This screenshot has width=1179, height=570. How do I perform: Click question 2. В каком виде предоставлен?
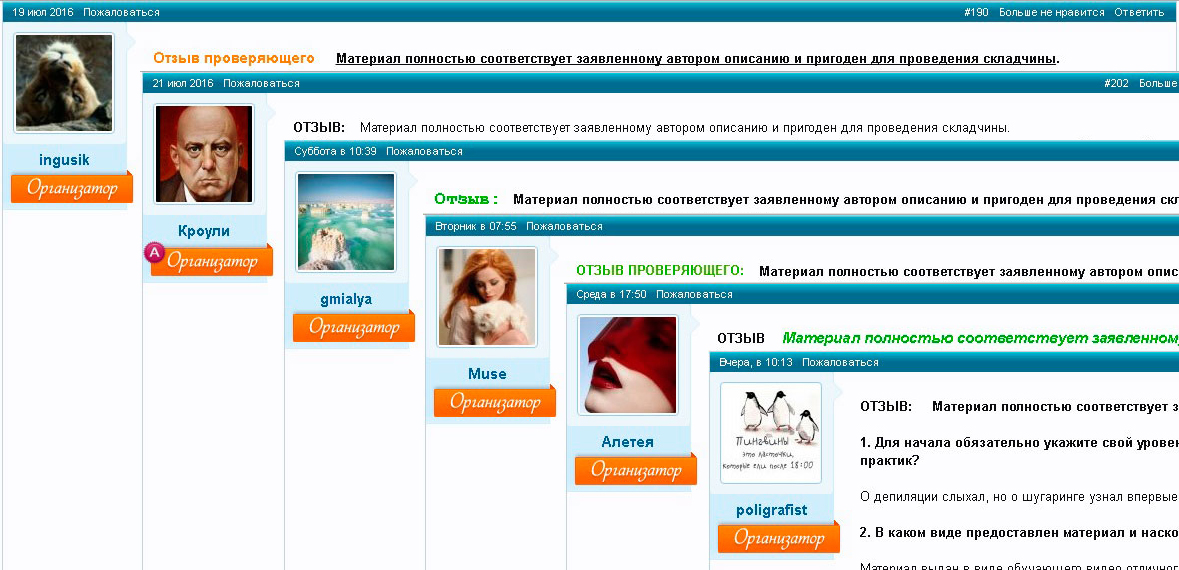click(x=1020, y=532)
